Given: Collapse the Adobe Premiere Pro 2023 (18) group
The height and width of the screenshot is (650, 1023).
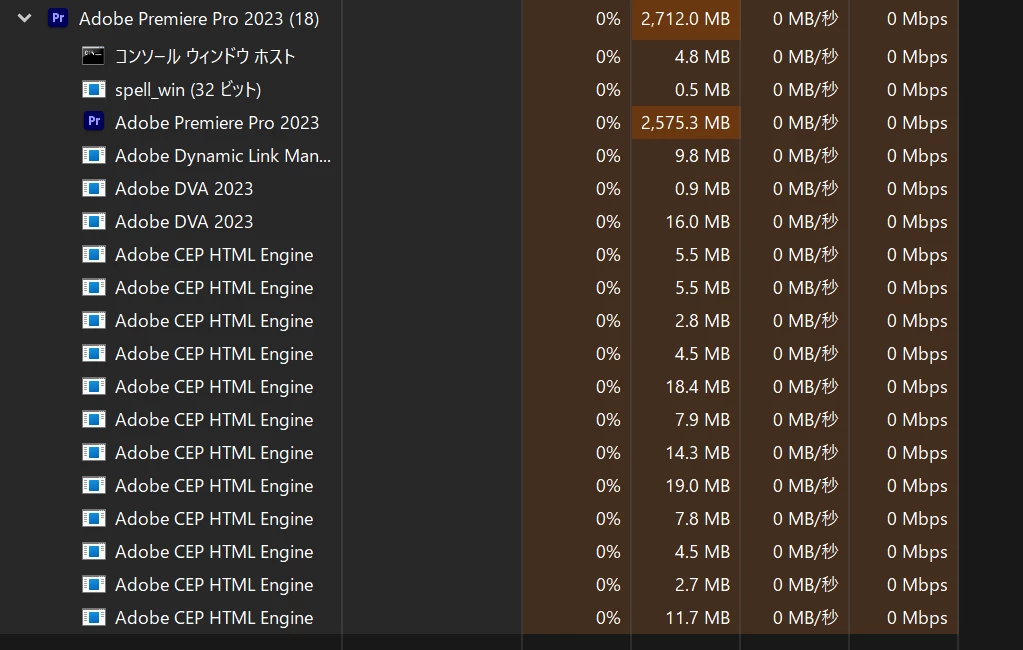Looking at the screenshot, I should tap(25, 18).
